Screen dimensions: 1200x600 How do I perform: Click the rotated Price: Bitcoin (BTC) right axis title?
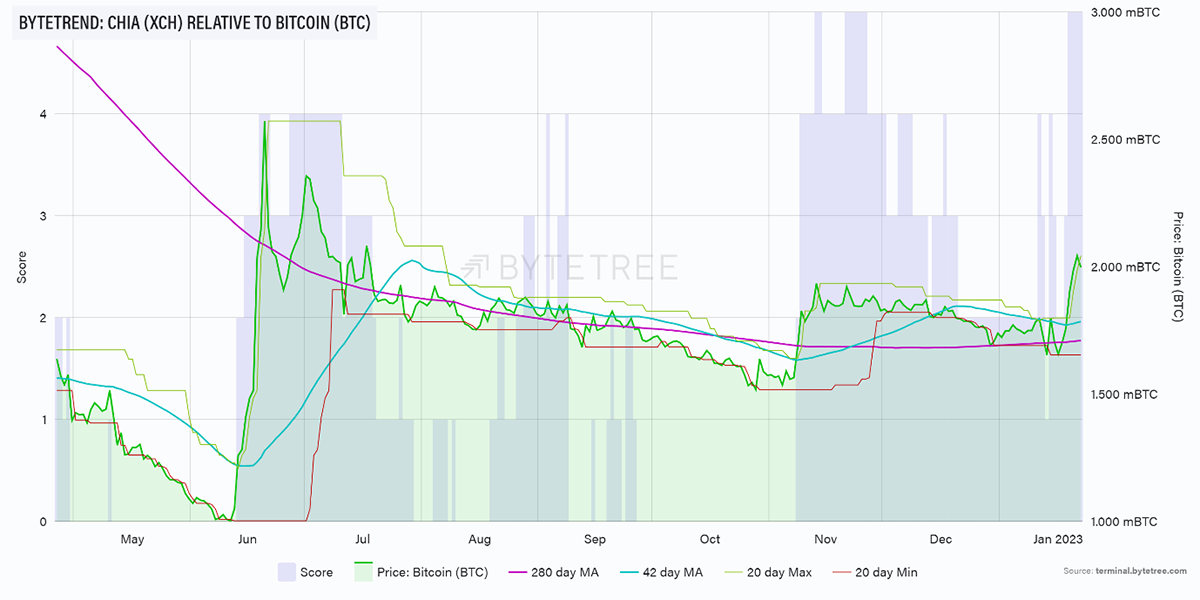point(1179,267)
